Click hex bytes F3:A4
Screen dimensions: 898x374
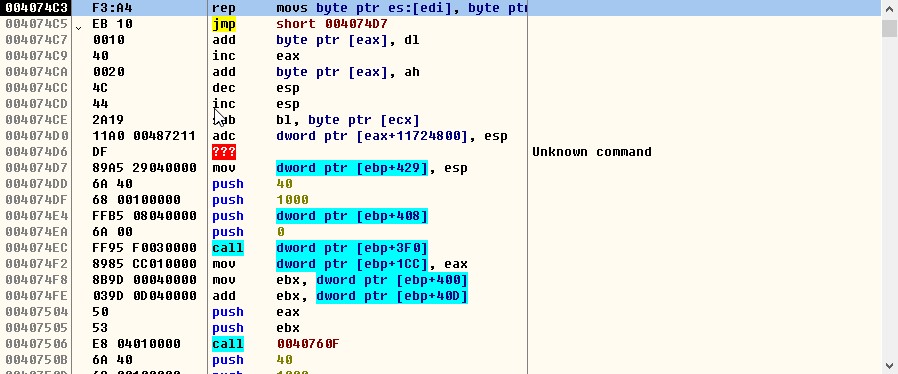pos(112,8)
